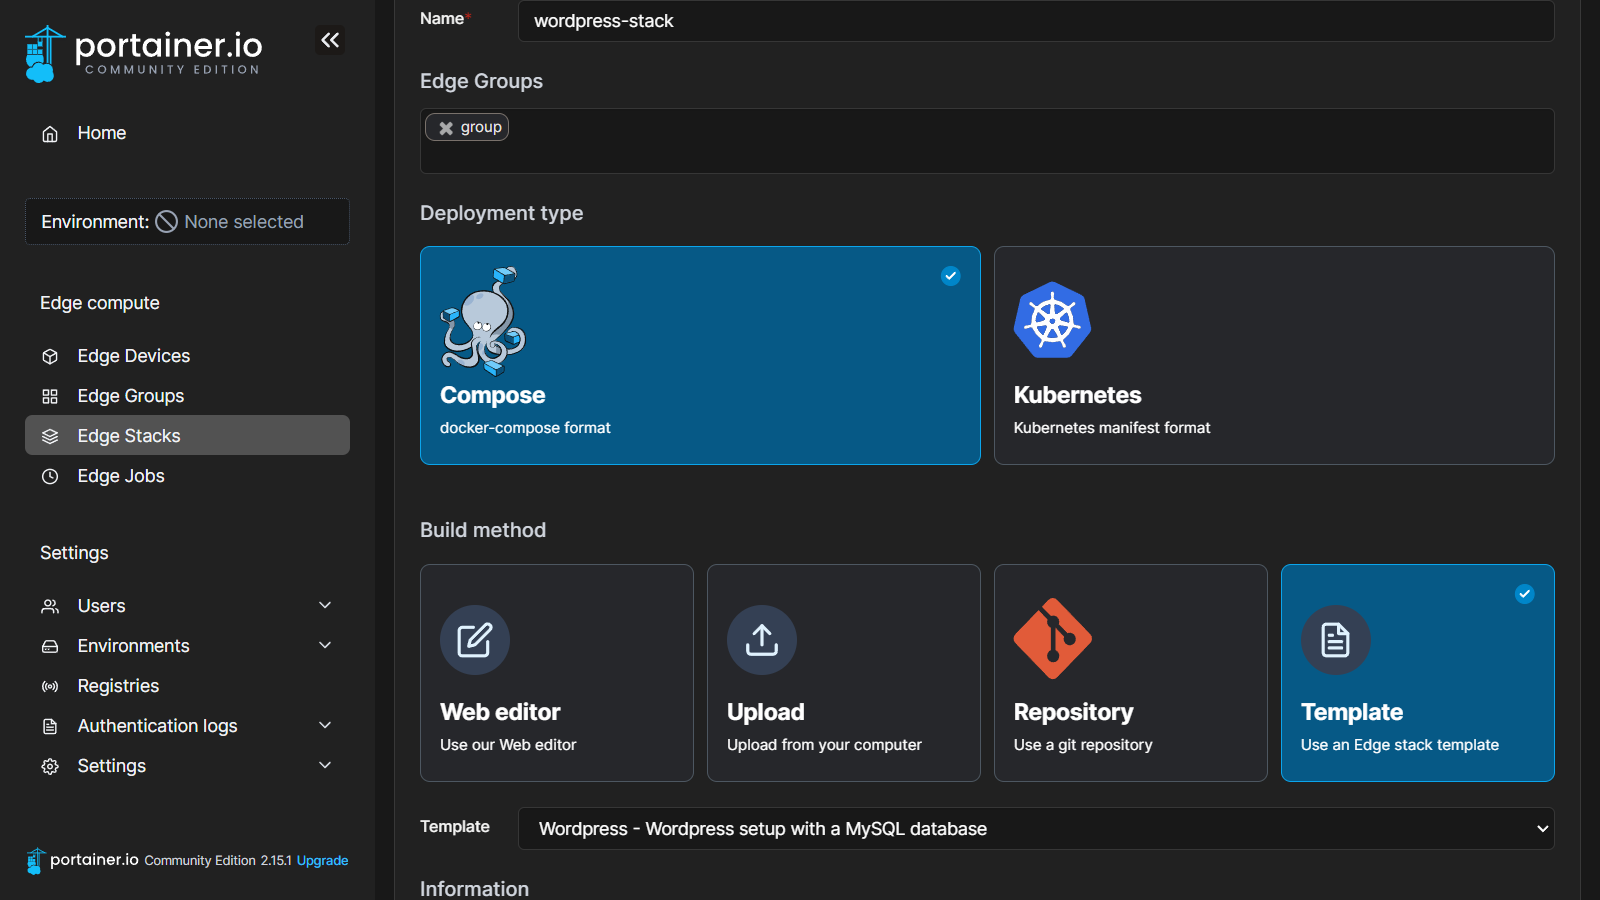1600x900 pixels.
Task: Click the Upgrade link
Action: pyautogui.click(x=322, y=860)
